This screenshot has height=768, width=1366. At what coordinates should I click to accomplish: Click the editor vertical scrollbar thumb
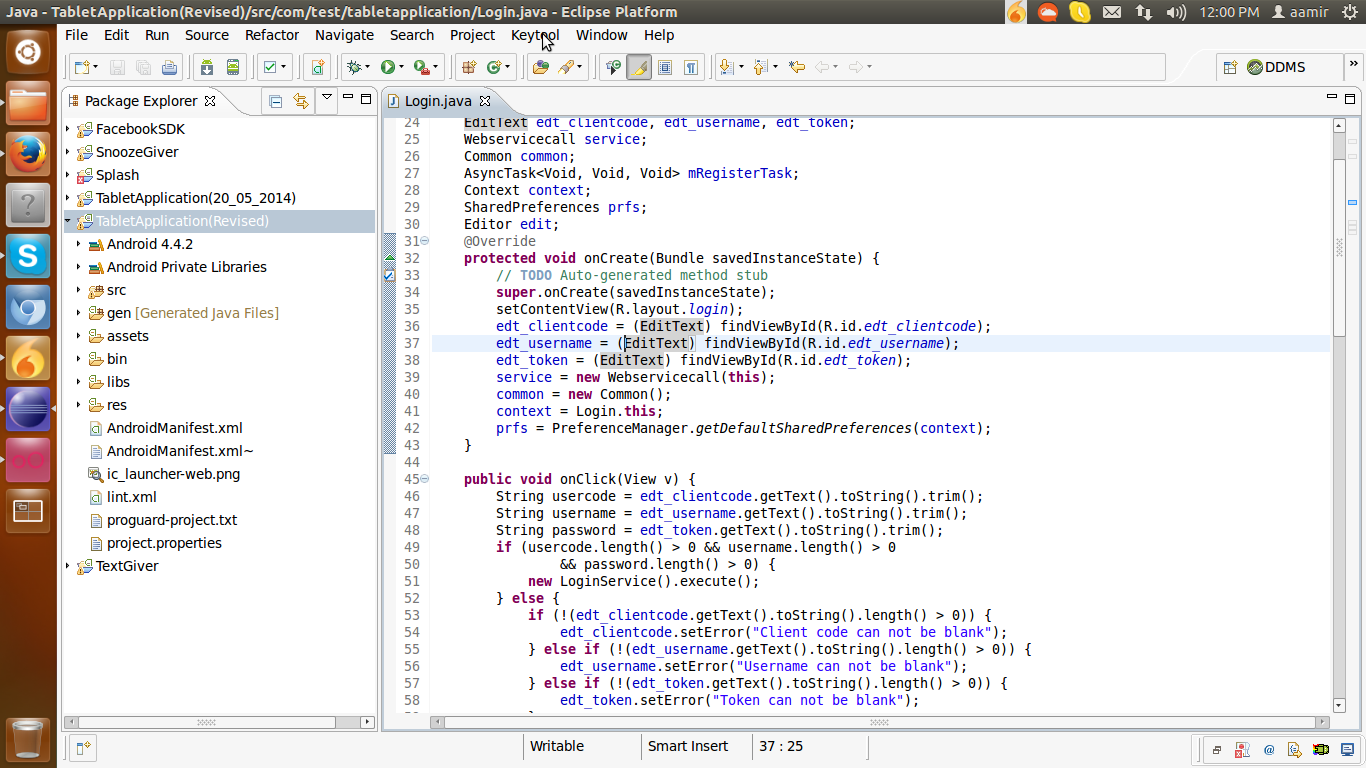point(1339,248)
